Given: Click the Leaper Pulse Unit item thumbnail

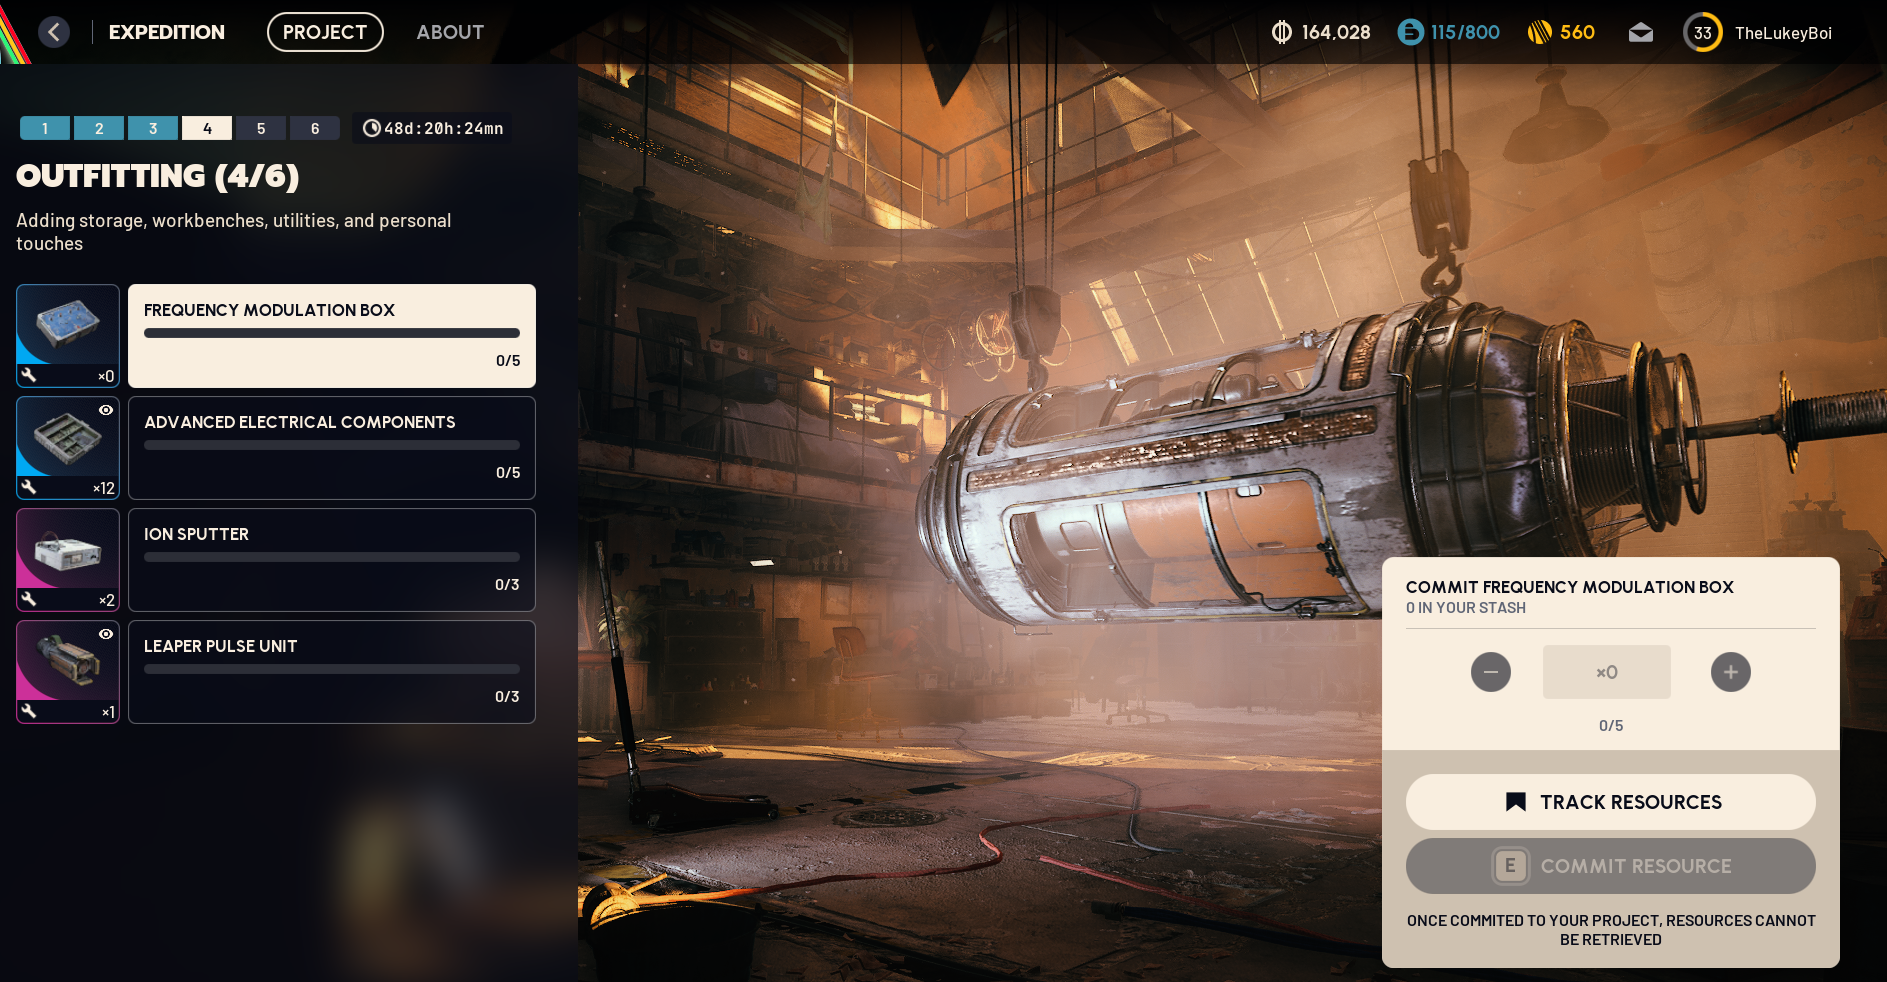Looking at the screenshot, I should (x=68, y=672).
